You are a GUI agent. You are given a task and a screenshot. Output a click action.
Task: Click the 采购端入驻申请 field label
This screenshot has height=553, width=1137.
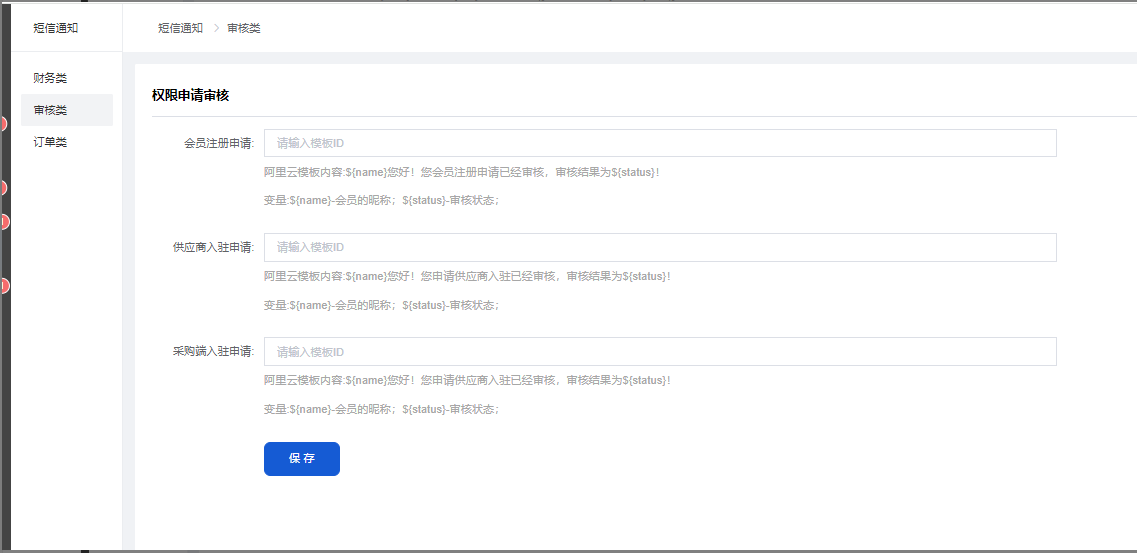click(212, 352)
